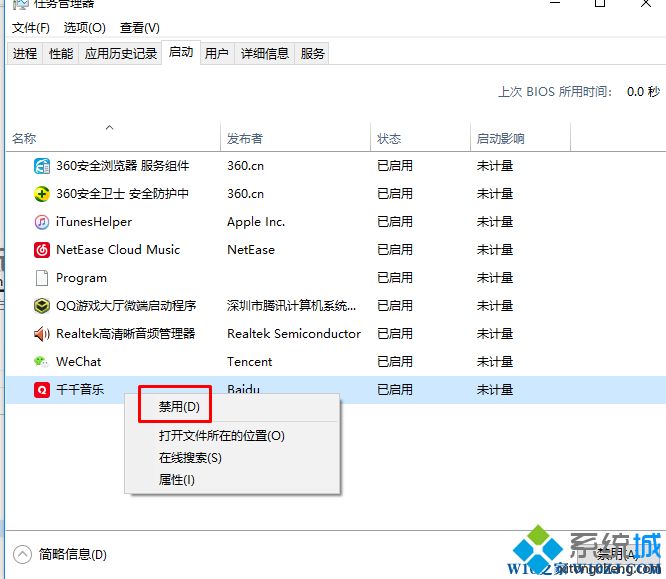Click the 上次 BIOS 所用时间 label

coord(555,92)
